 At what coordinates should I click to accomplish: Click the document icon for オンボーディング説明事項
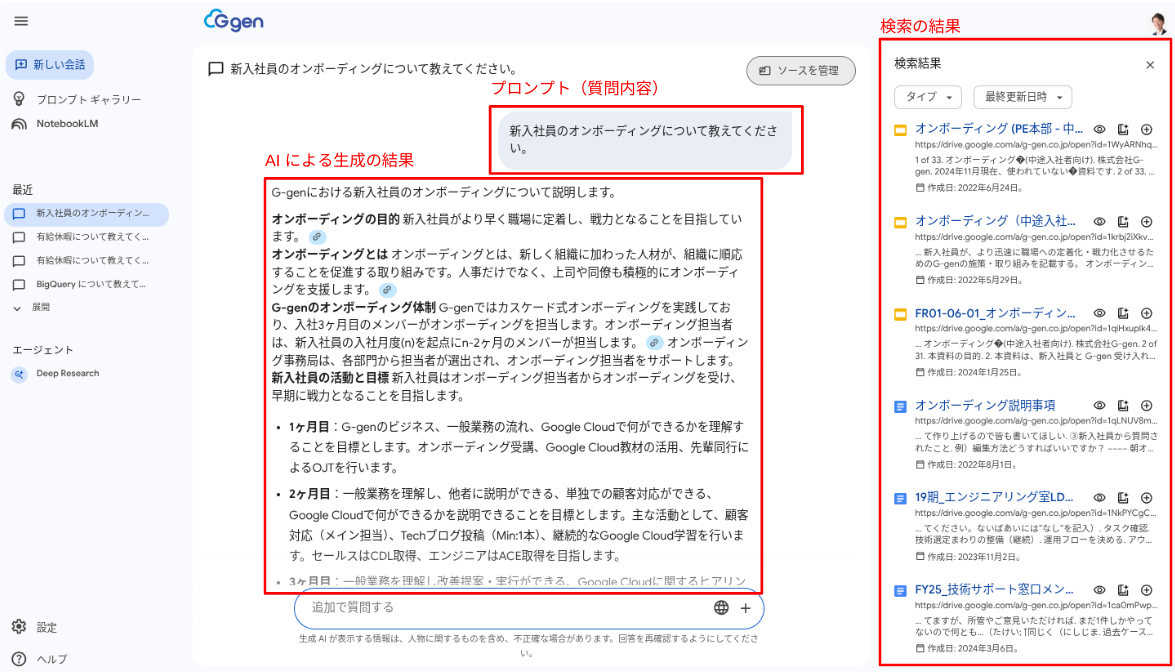tap(1123, 405)
